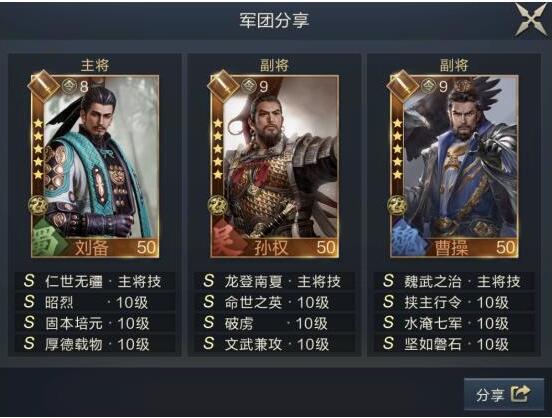Click the gold dragon emblem on 孙权's card

click(x=218, y=206)
